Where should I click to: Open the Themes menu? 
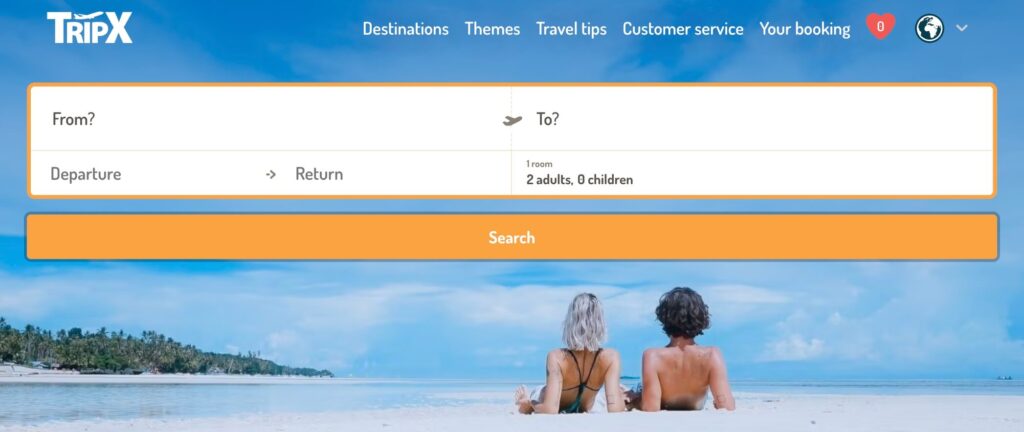(x=492, y=29)
